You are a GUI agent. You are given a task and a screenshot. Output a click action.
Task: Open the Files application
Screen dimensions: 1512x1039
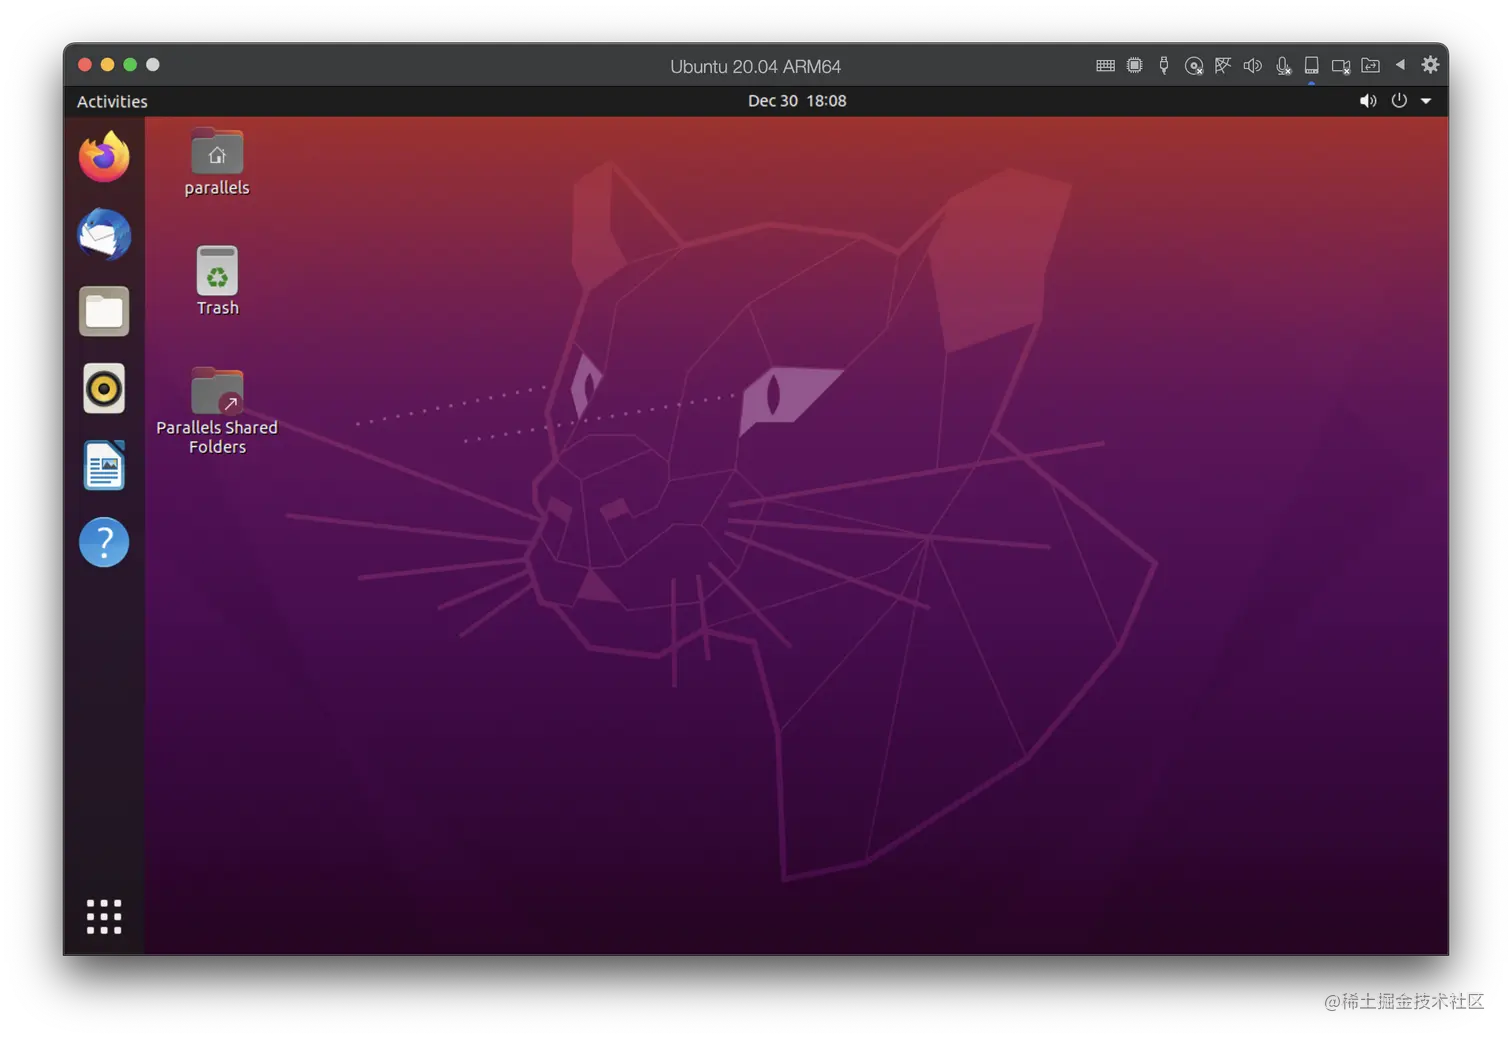(x=103, y=311)
